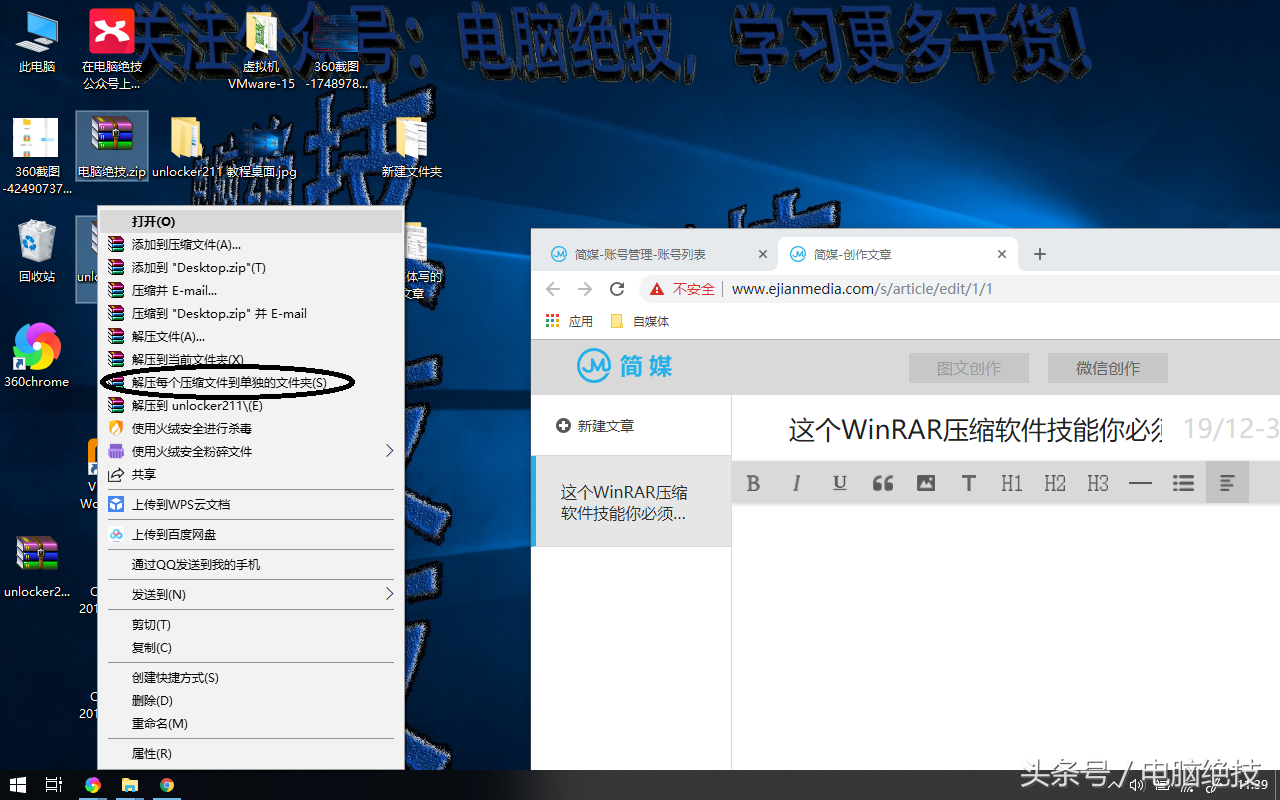
Task: Go forward in the browser
Action: pyautogui.click(x=585, y=289)
